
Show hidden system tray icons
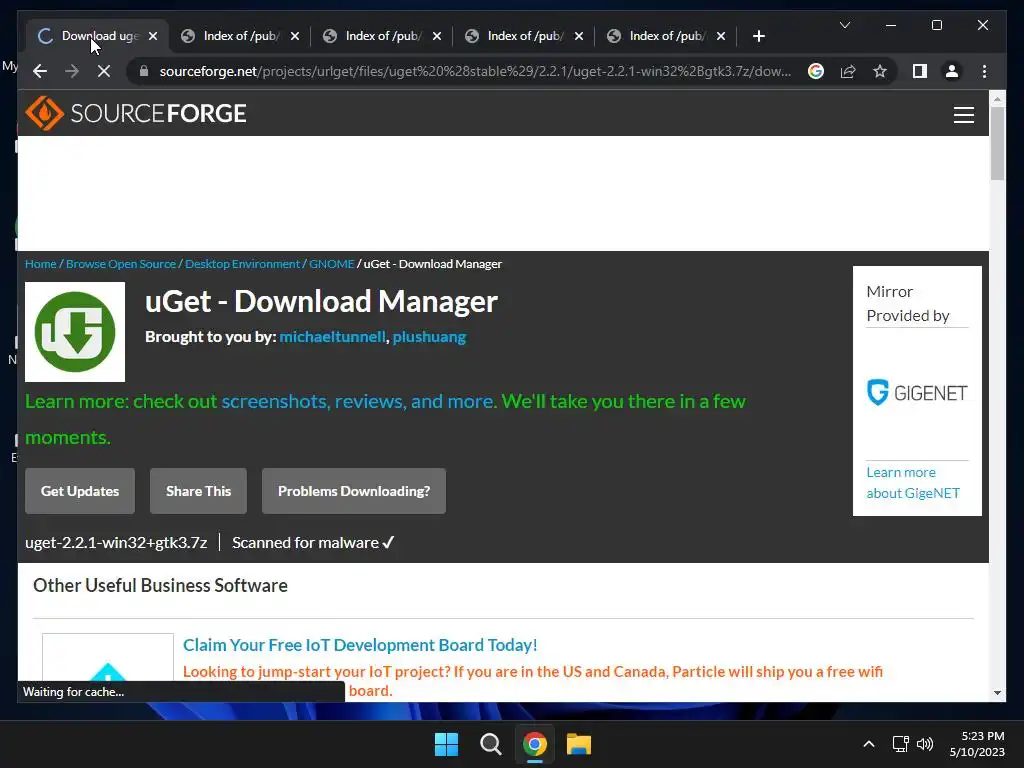click(x=869, y=744)
